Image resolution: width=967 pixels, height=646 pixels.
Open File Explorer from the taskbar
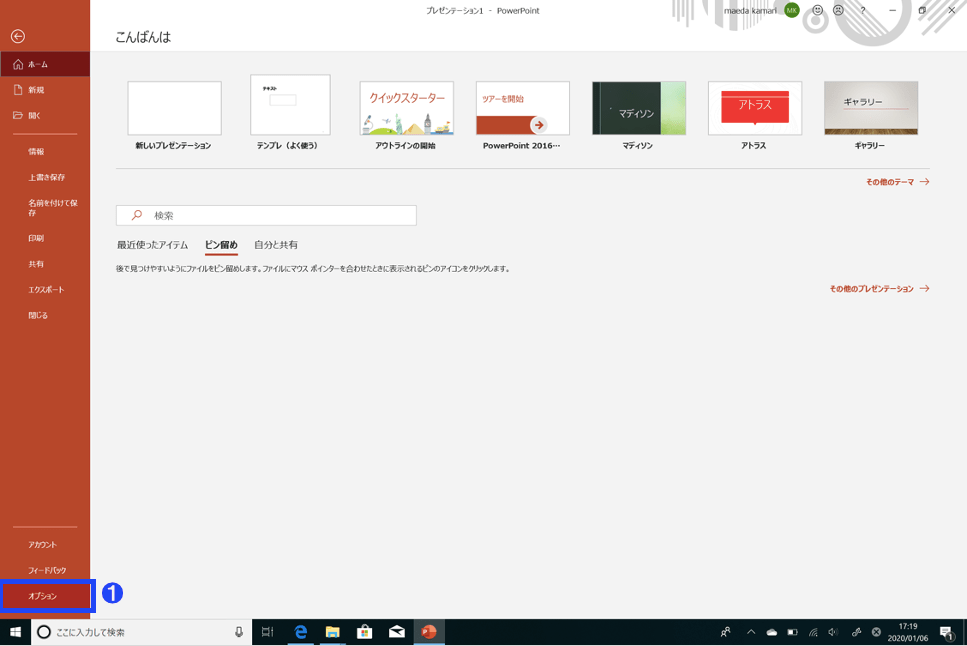(x=332, y=632)
